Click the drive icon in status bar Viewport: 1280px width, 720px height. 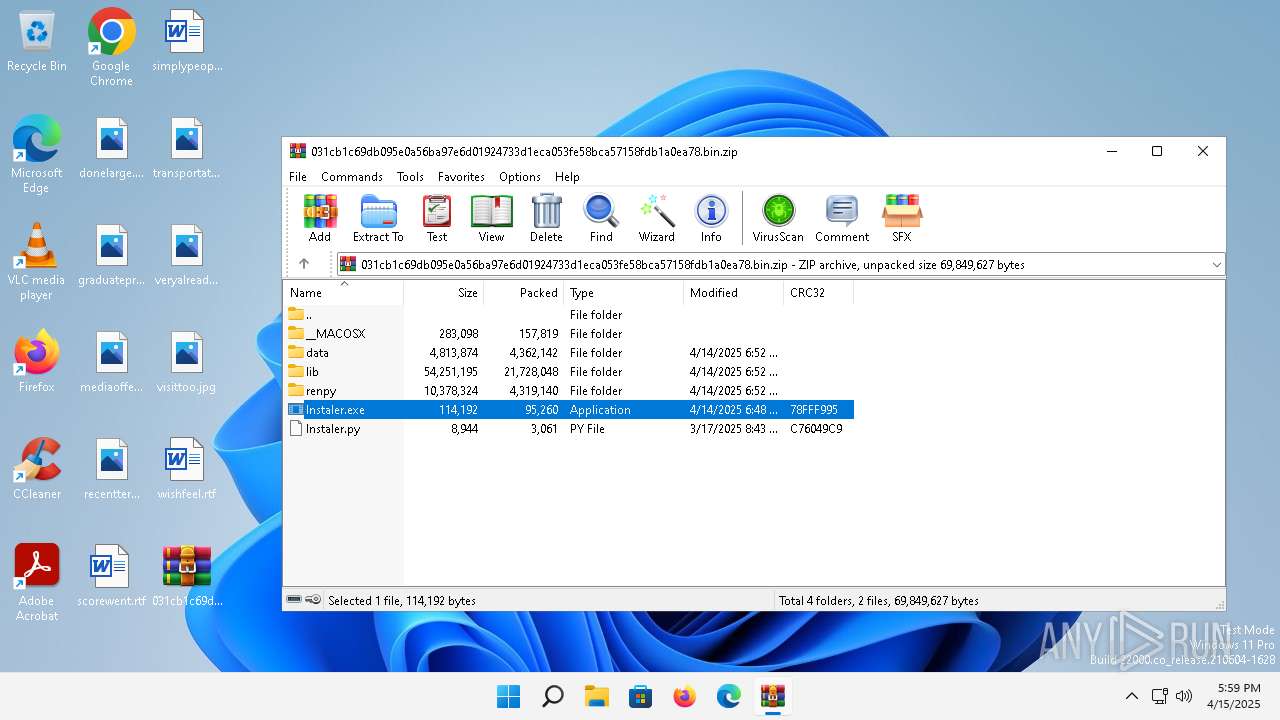(x=294, y=600)
